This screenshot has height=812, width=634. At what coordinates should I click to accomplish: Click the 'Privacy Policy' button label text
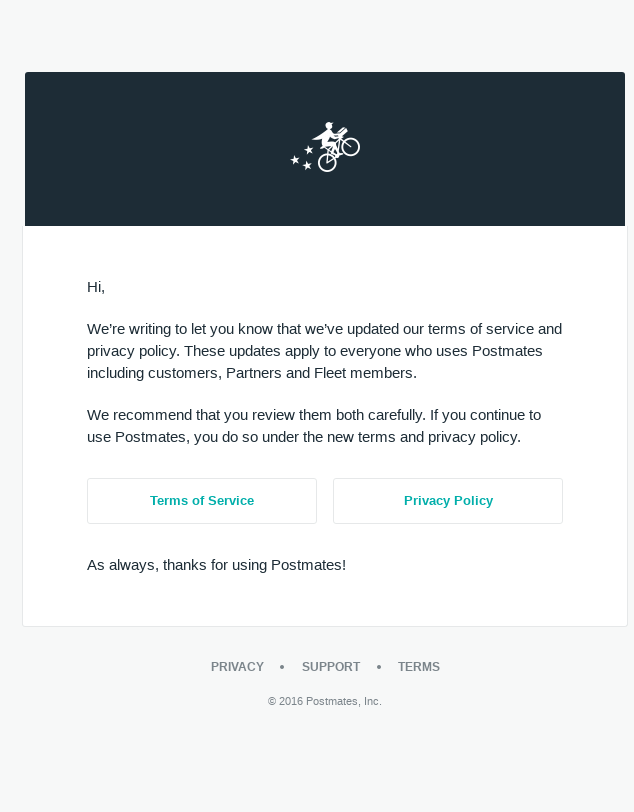(x=448, y=500)
